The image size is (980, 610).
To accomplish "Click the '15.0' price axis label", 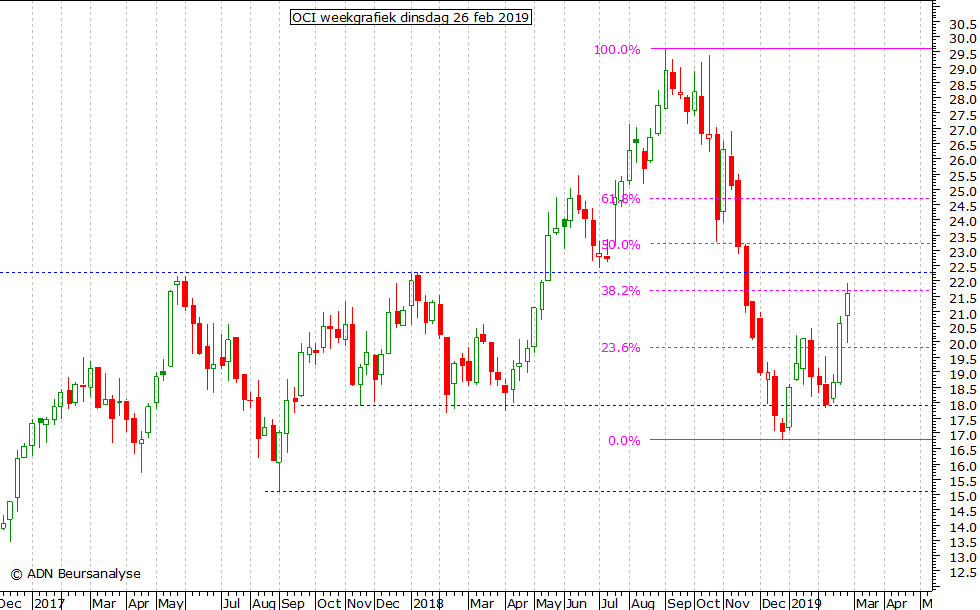I will coord(962,498).
